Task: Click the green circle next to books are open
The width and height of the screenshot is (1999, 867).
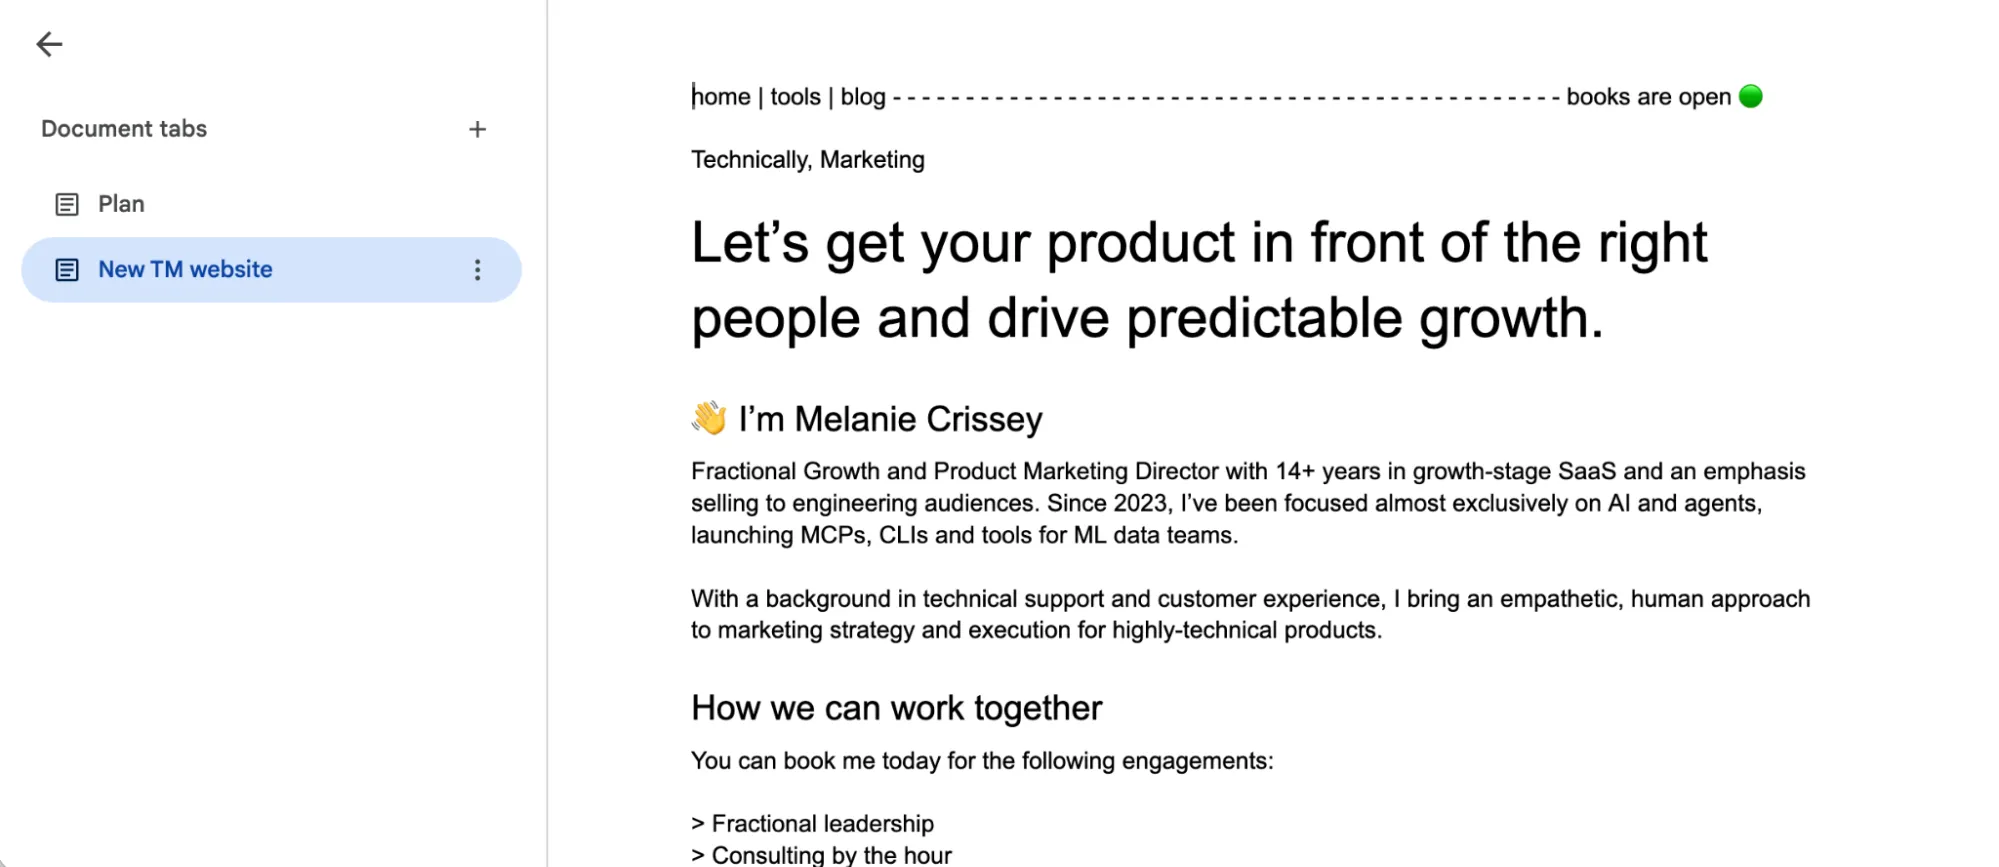Action: (x=1751, y=96)
